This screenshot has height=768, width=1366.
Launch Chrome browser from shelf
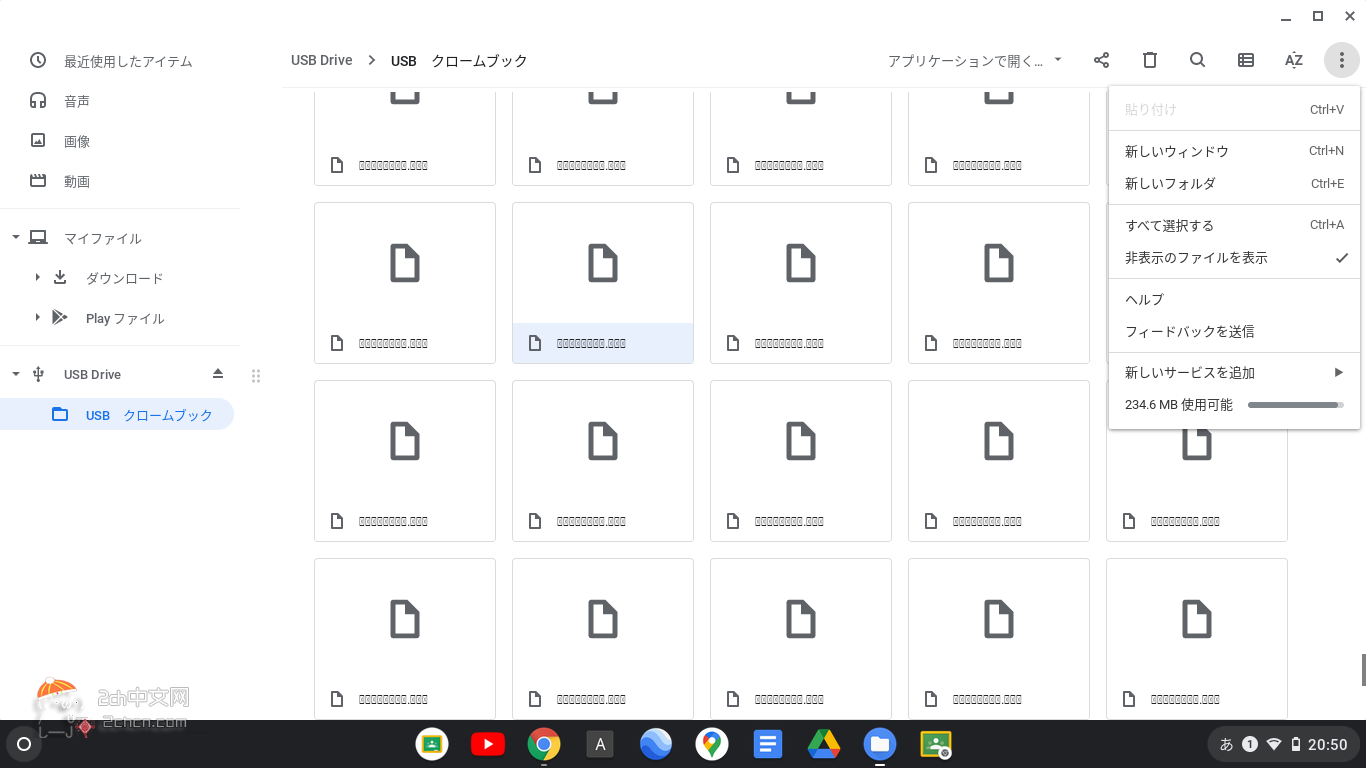click(x=544, y=744)
